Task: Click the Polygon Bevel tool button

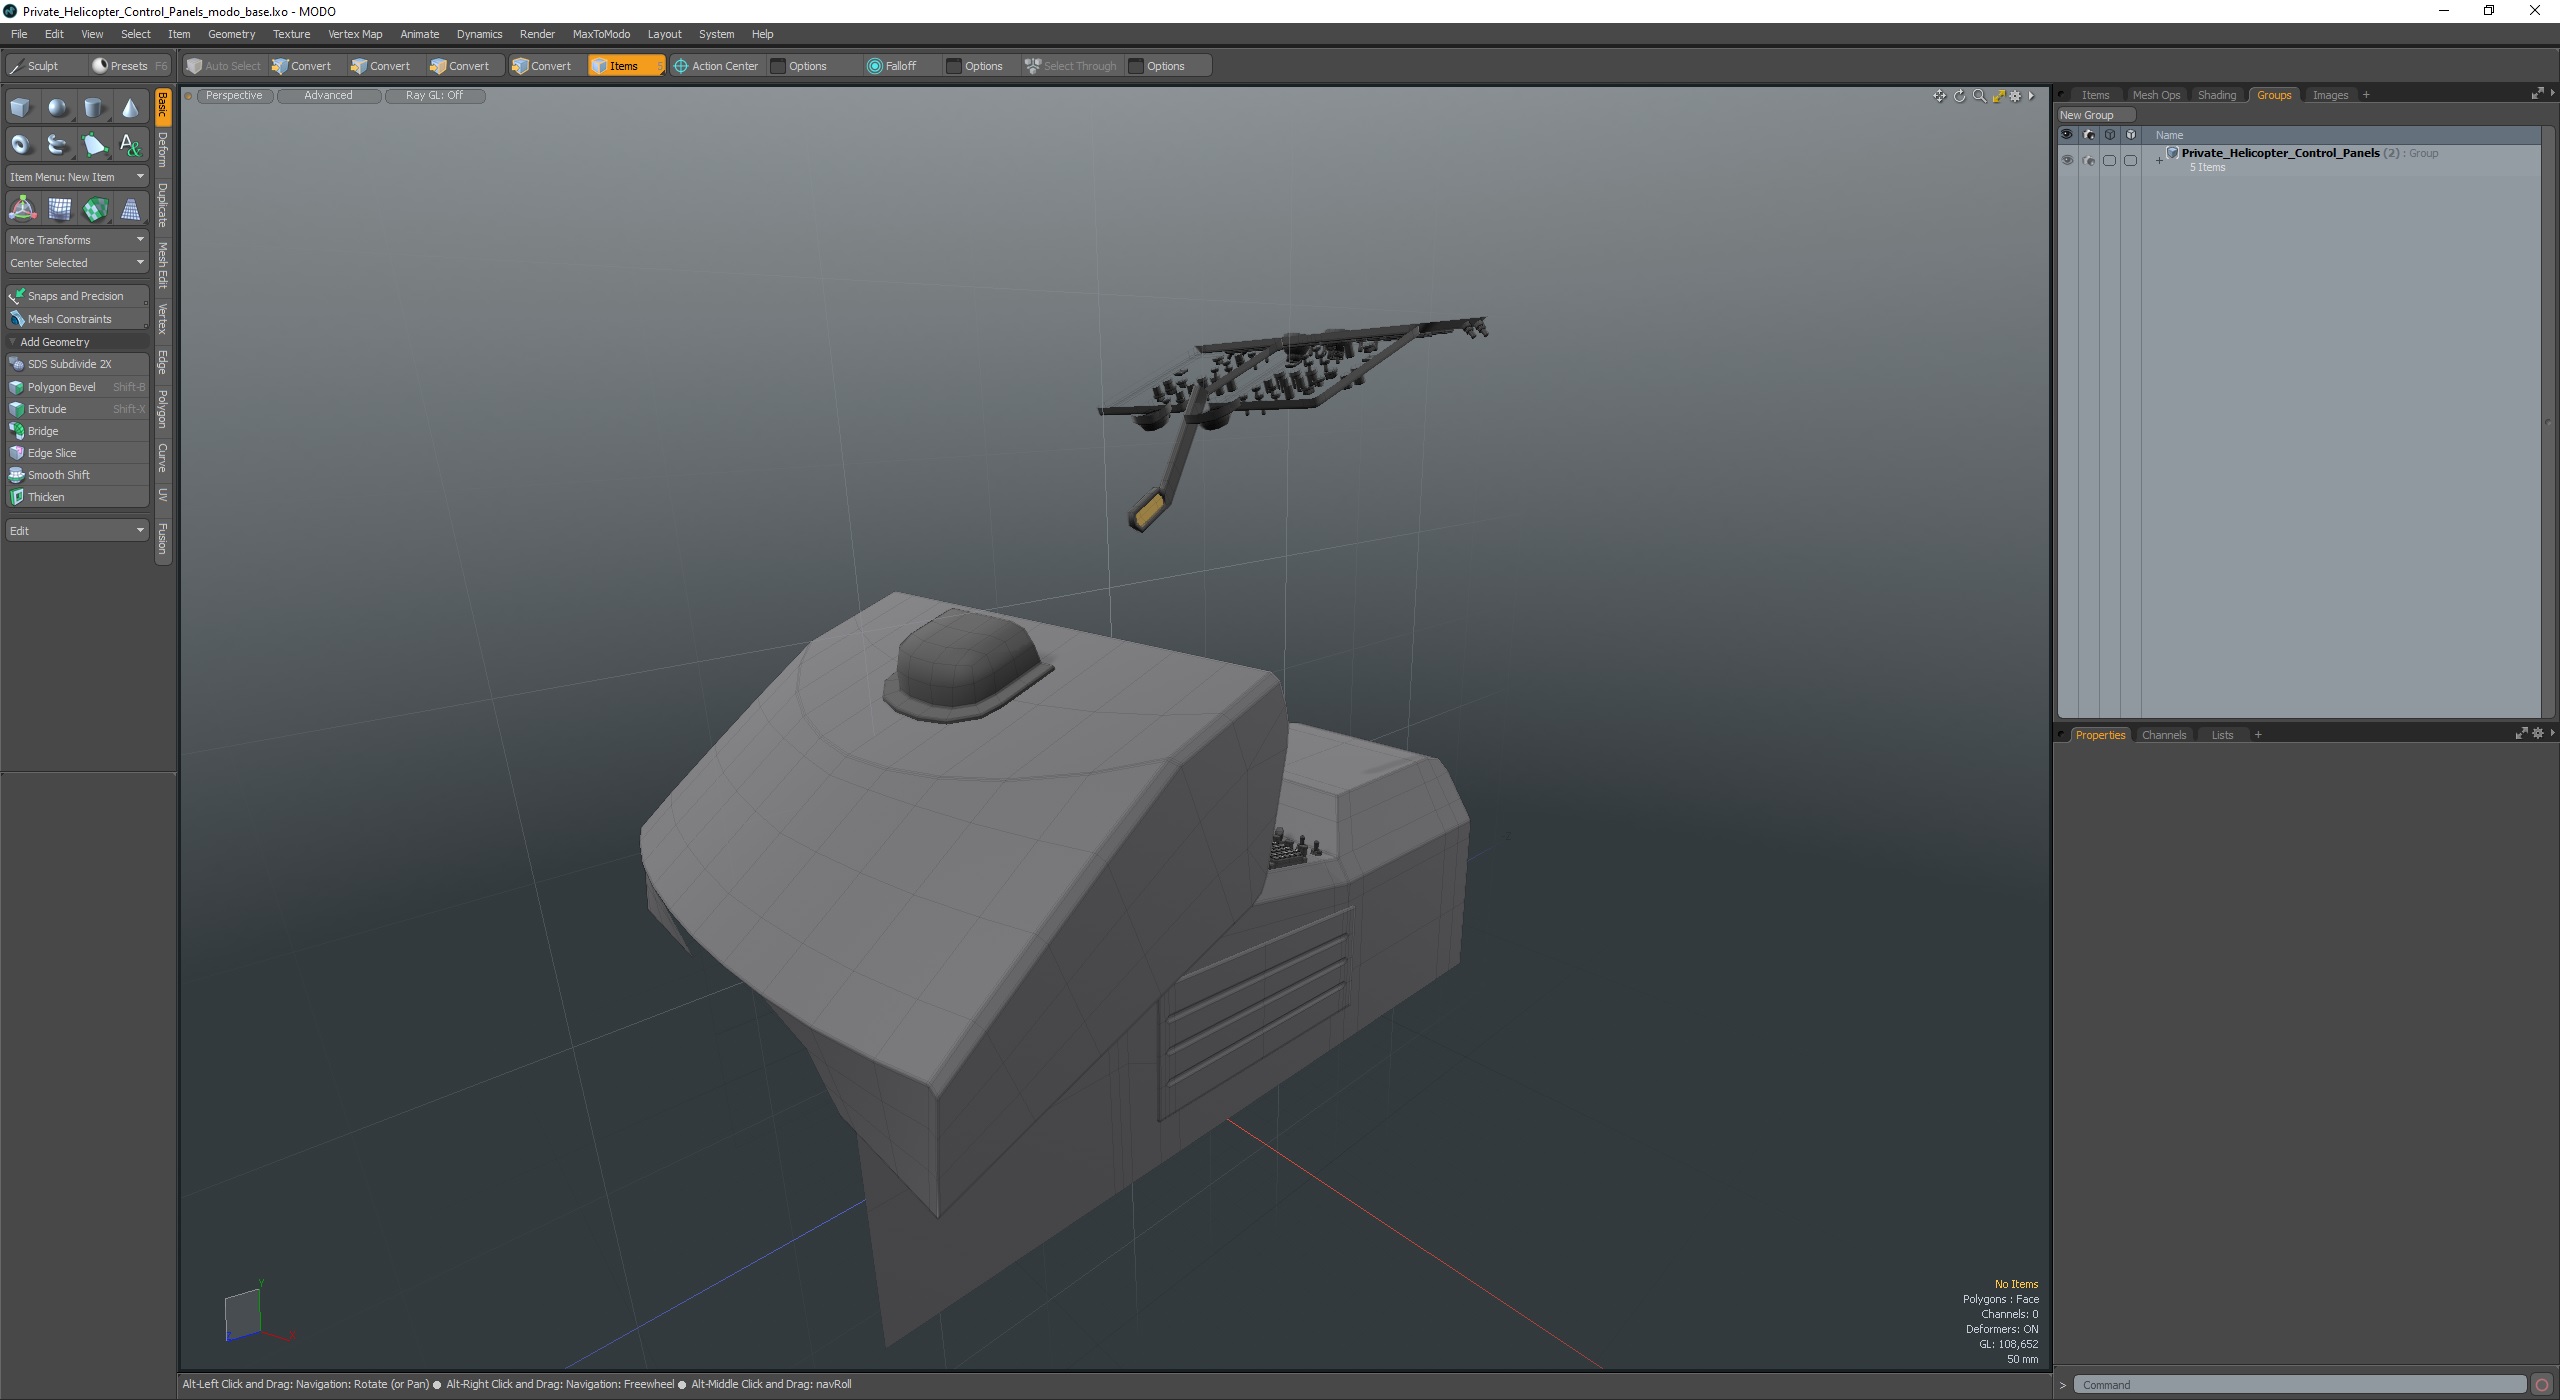Action: pyautogui.click(x=62, y=387)
